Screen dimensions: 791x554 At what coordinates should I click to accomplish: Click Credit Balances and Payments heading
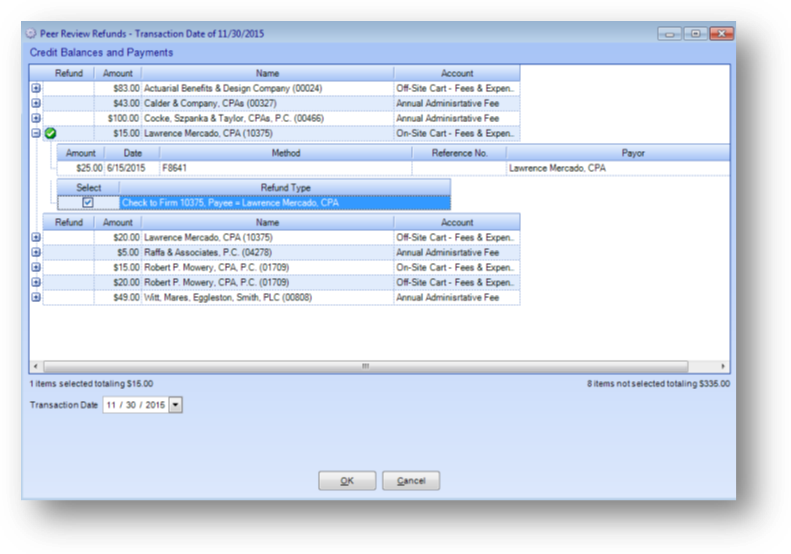click(101, 52)
